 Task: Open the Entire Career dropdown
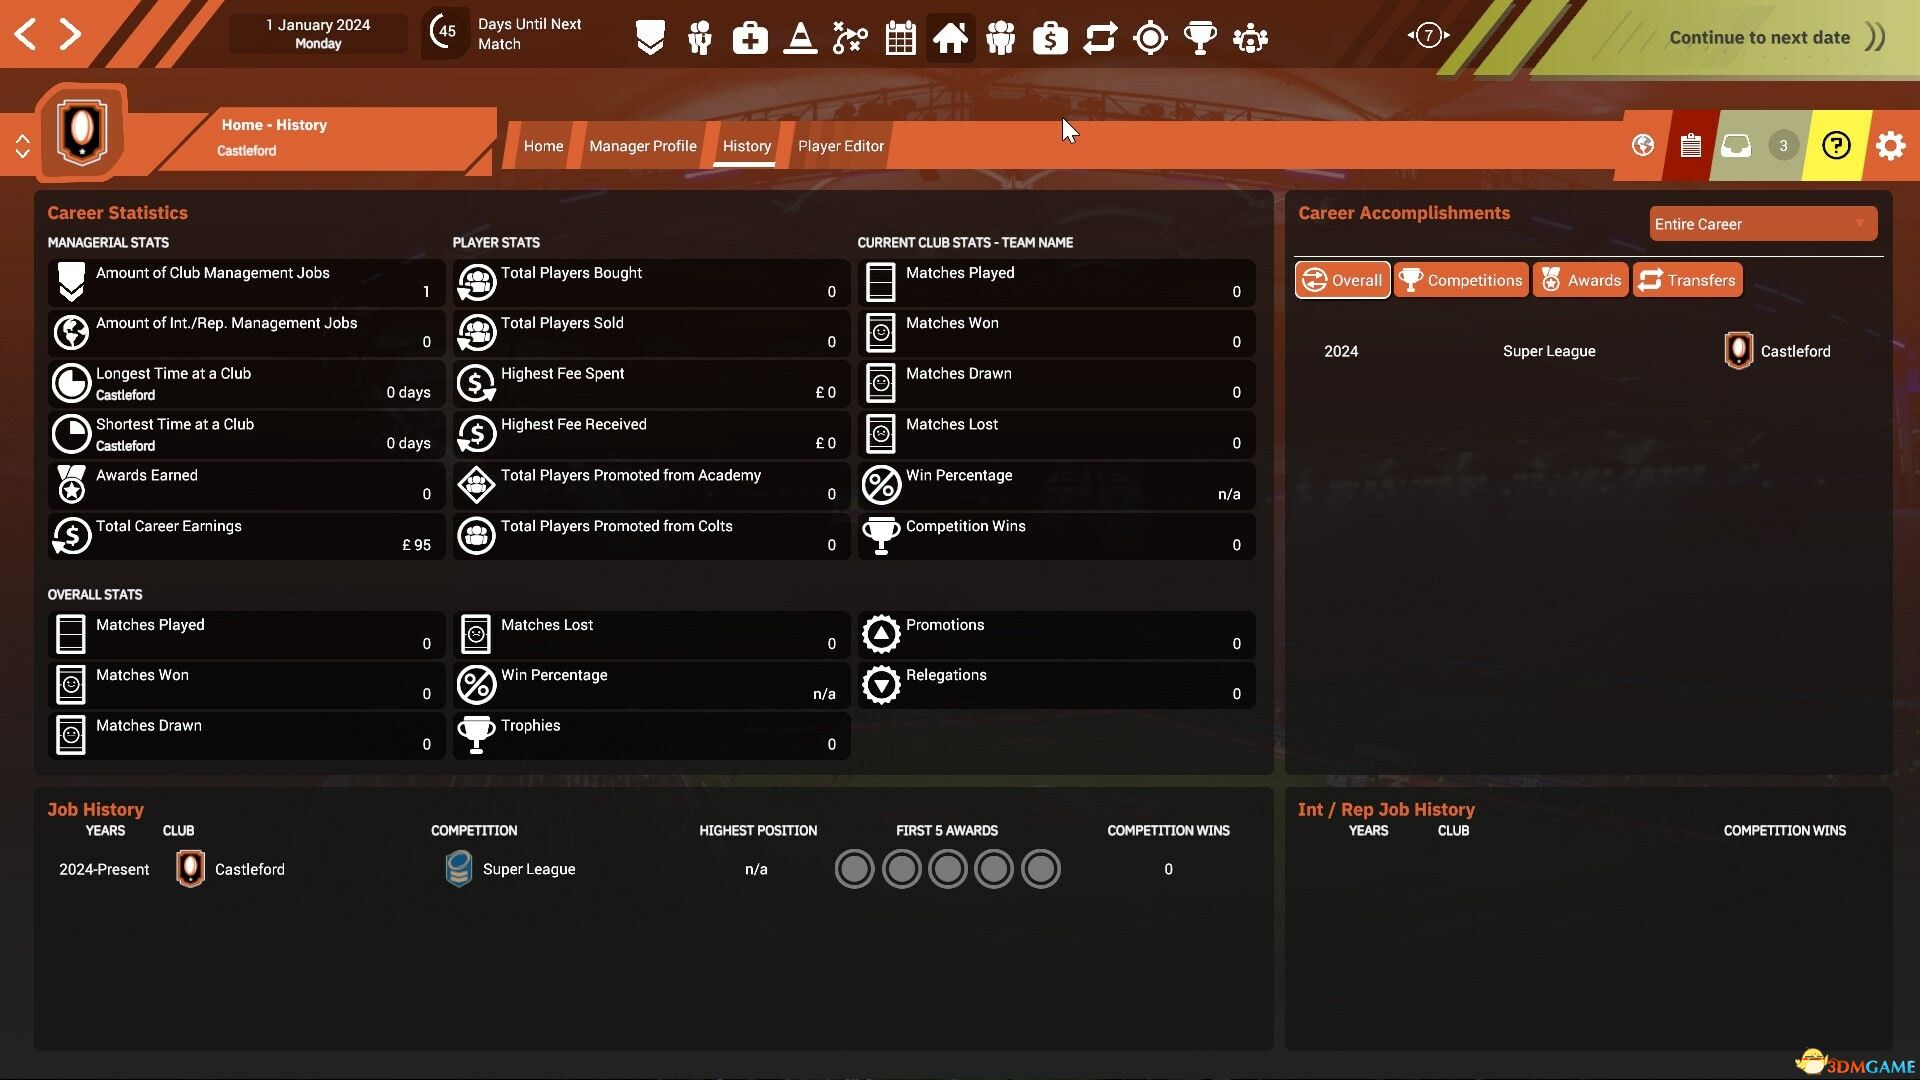point(1762,223)
